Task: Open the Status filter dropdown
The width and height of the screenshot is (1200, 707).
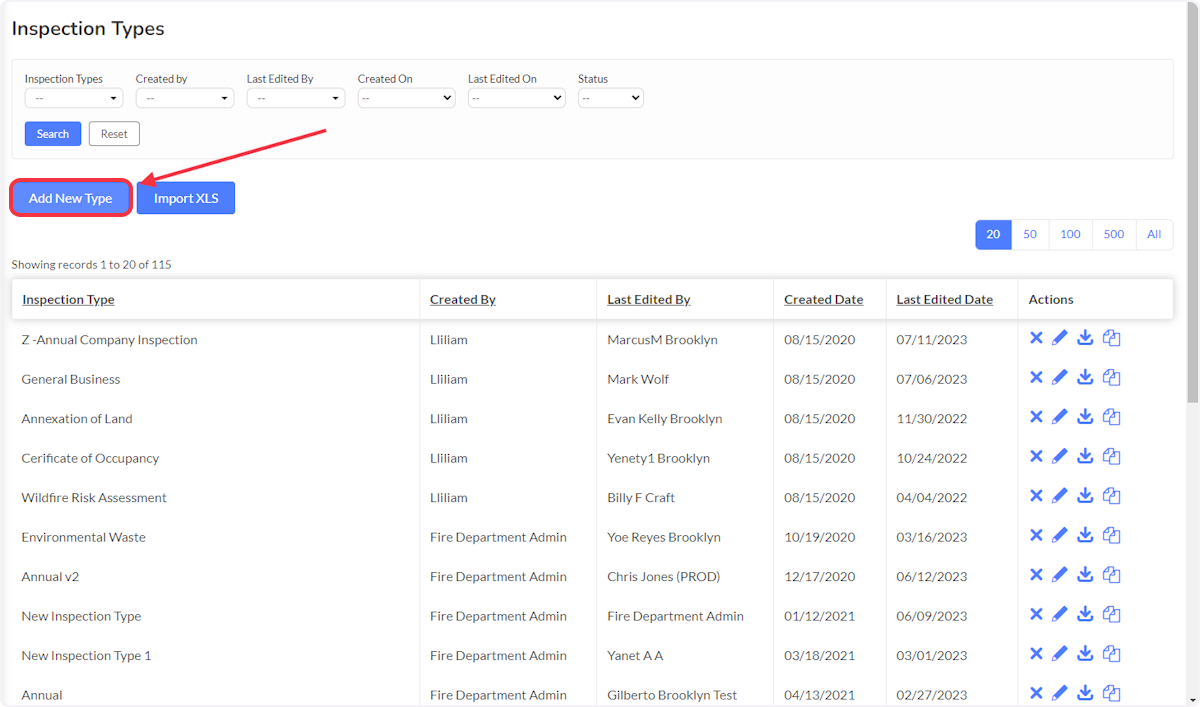Action: point(611,98)
